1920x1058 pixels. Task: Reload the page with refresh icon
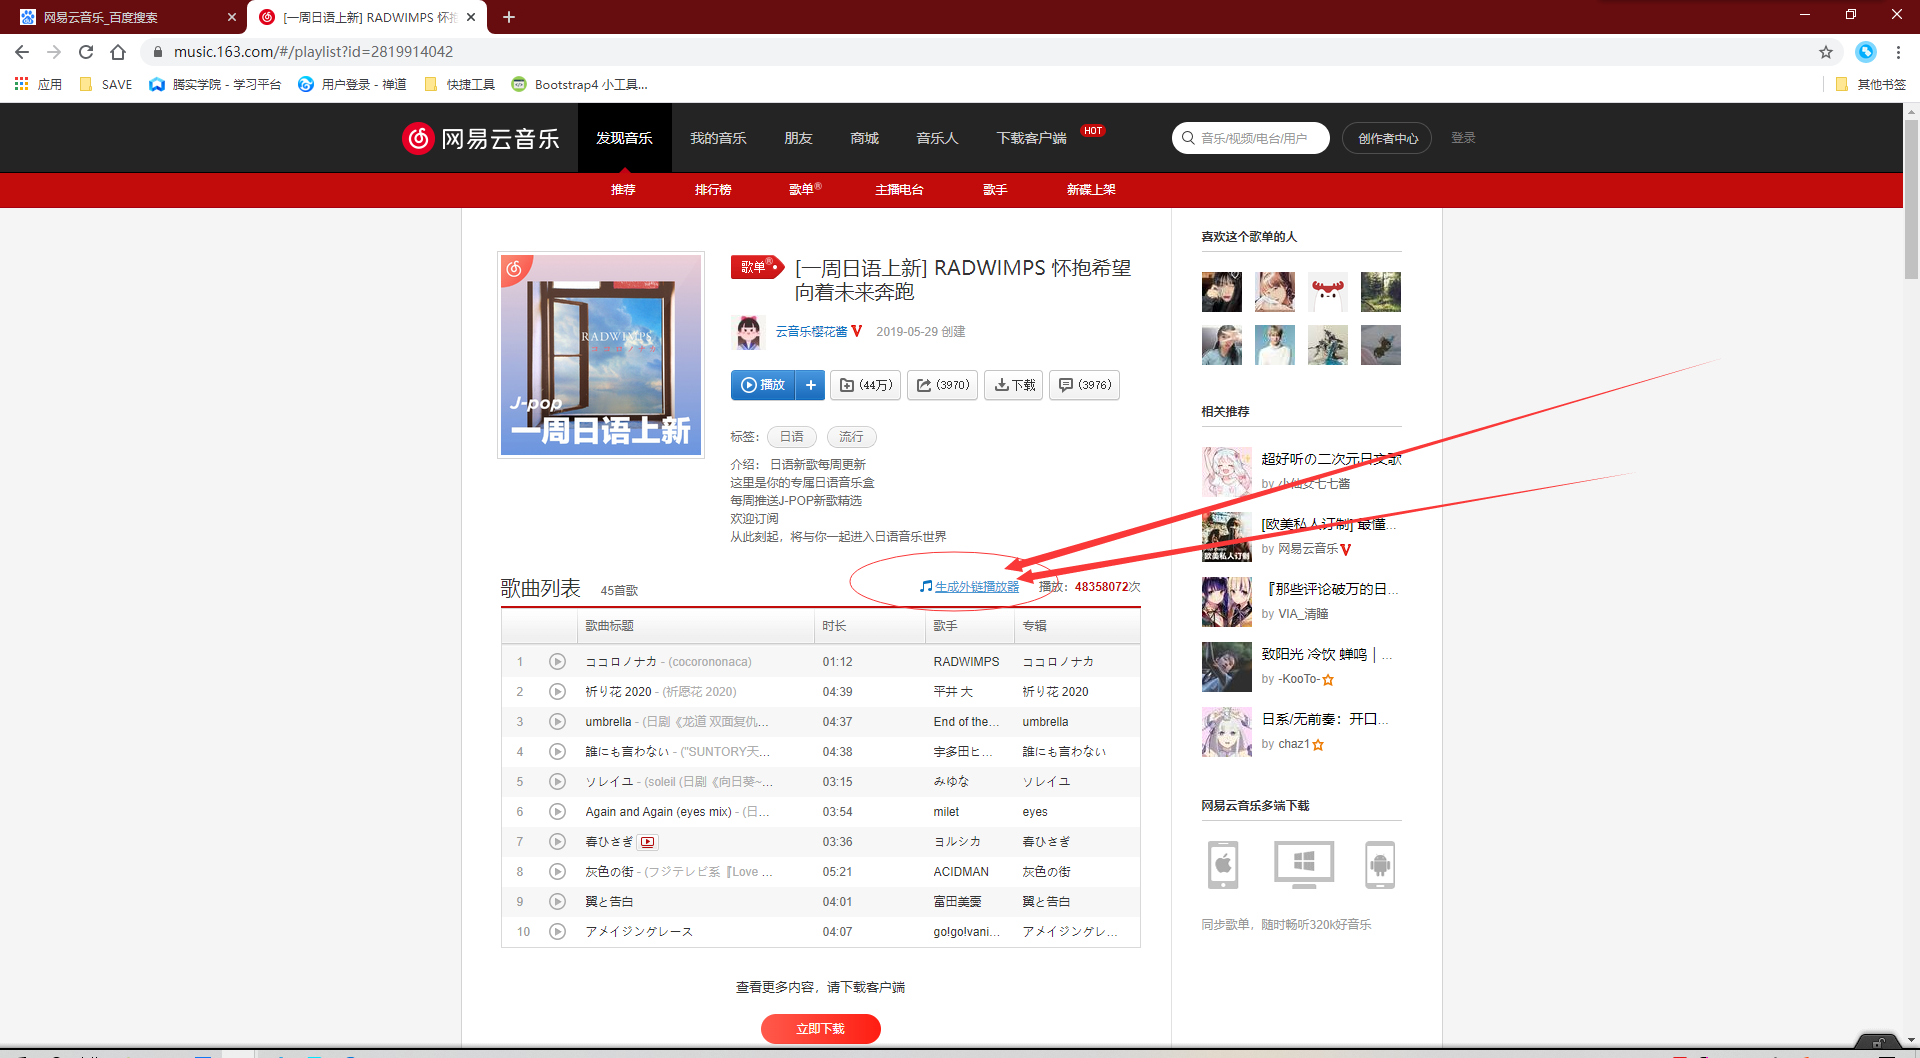(86, 52)
